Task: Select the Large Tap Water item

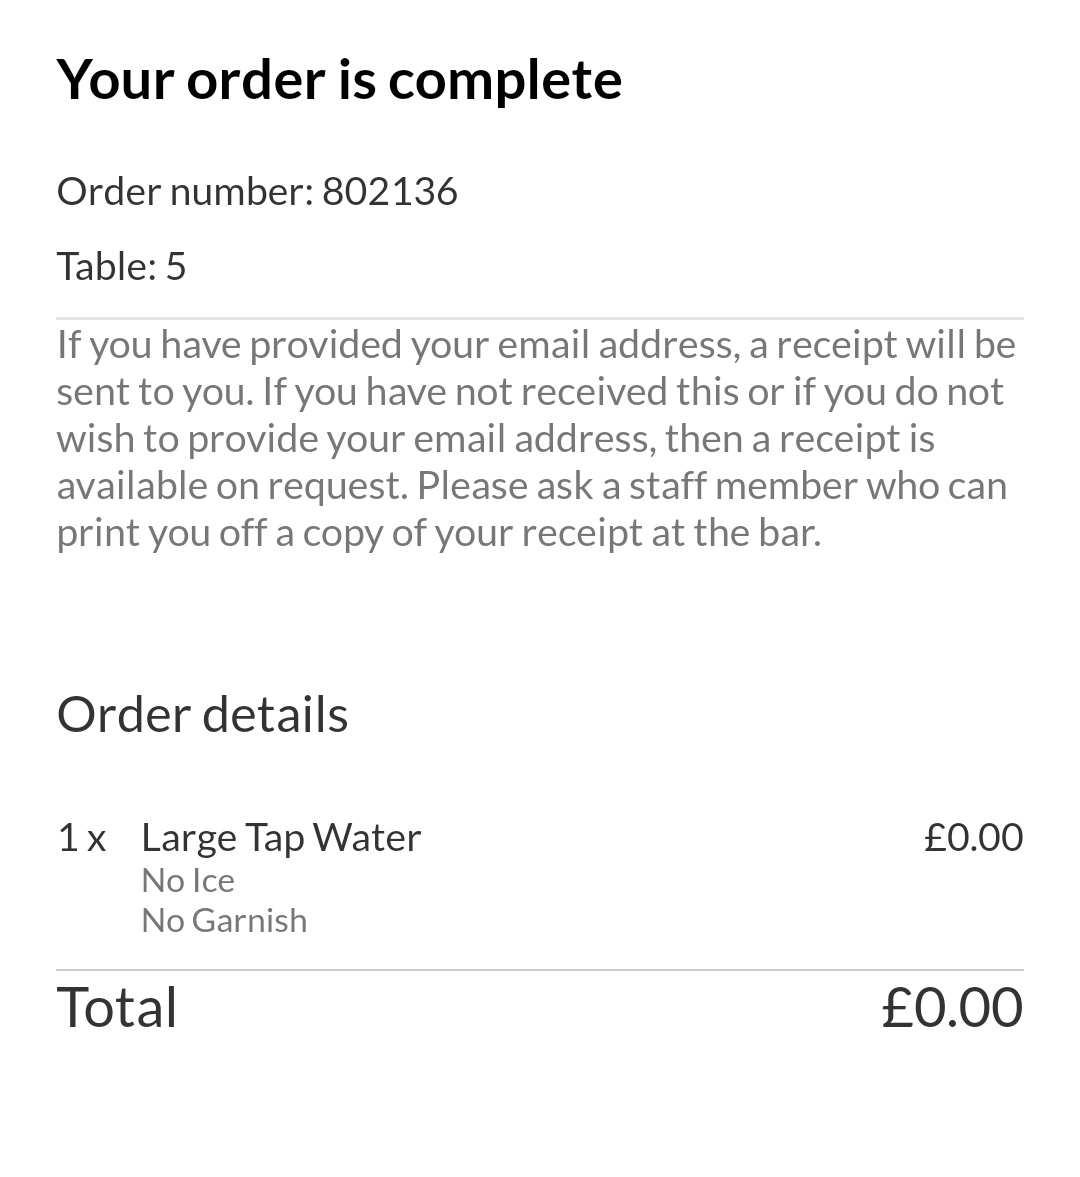Action: [x=281, y=837]
